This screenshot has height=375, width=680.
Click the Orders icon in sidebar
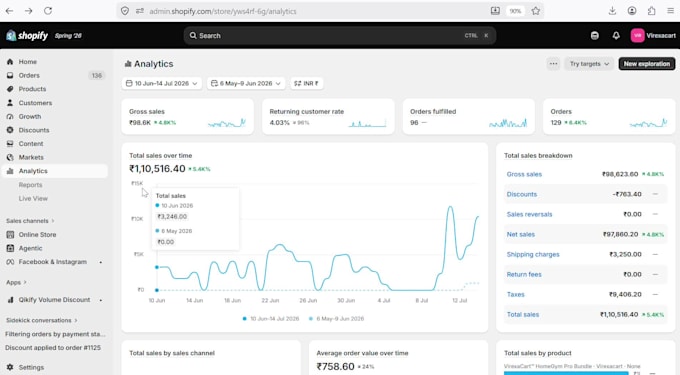coord(10,75)
